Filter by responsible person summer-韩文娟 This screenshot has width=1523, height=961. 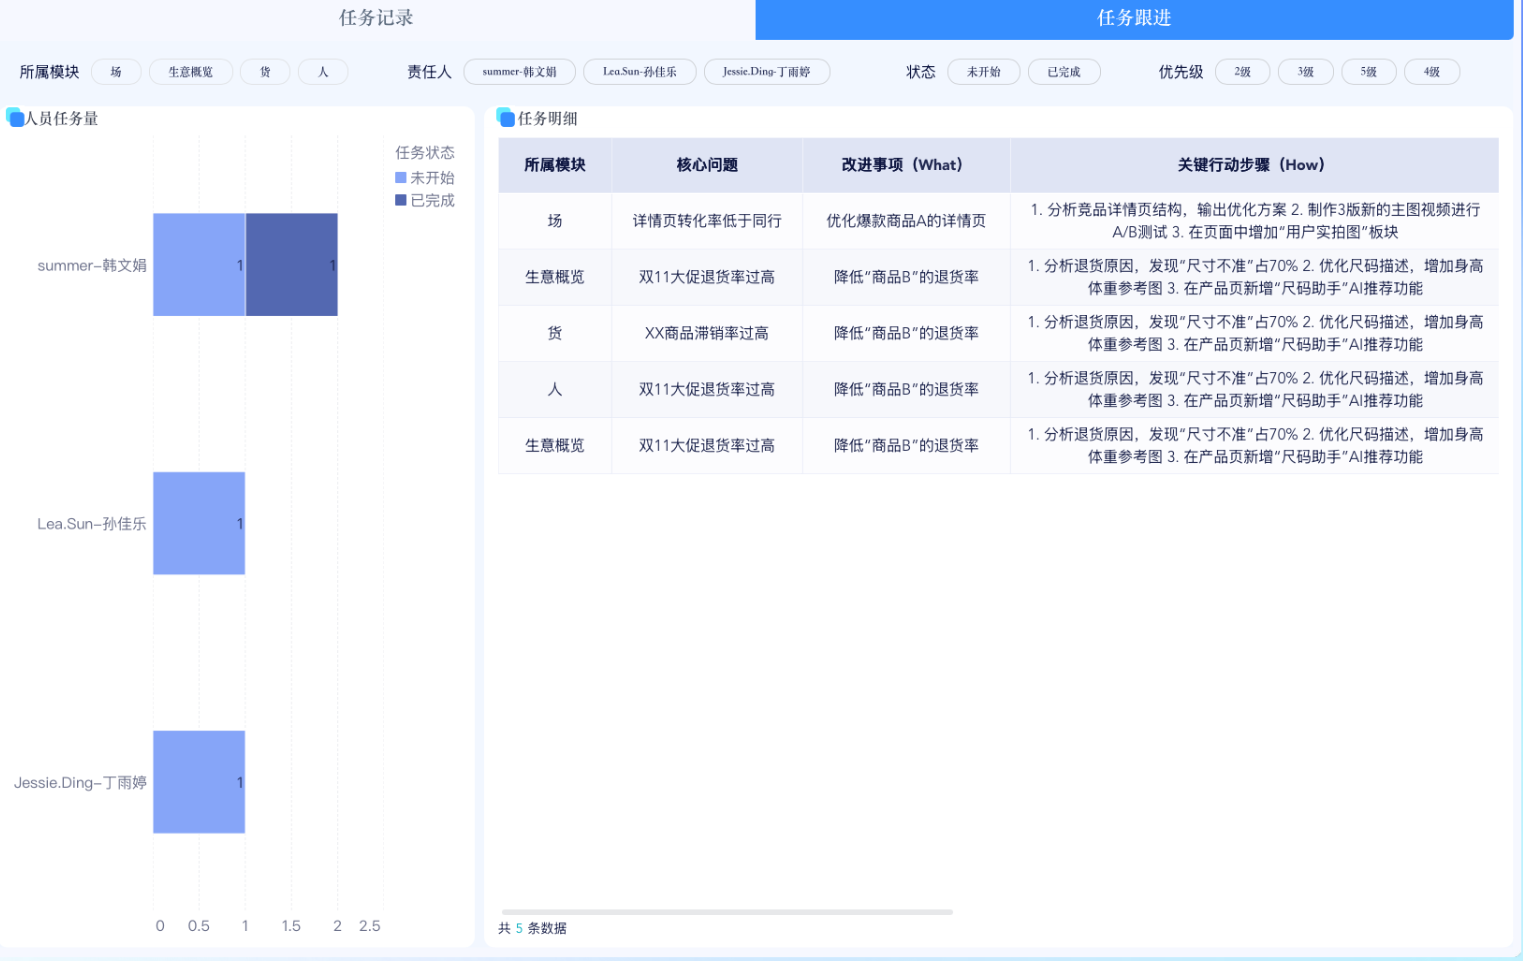pyautogui.click(x=520, y=71)
